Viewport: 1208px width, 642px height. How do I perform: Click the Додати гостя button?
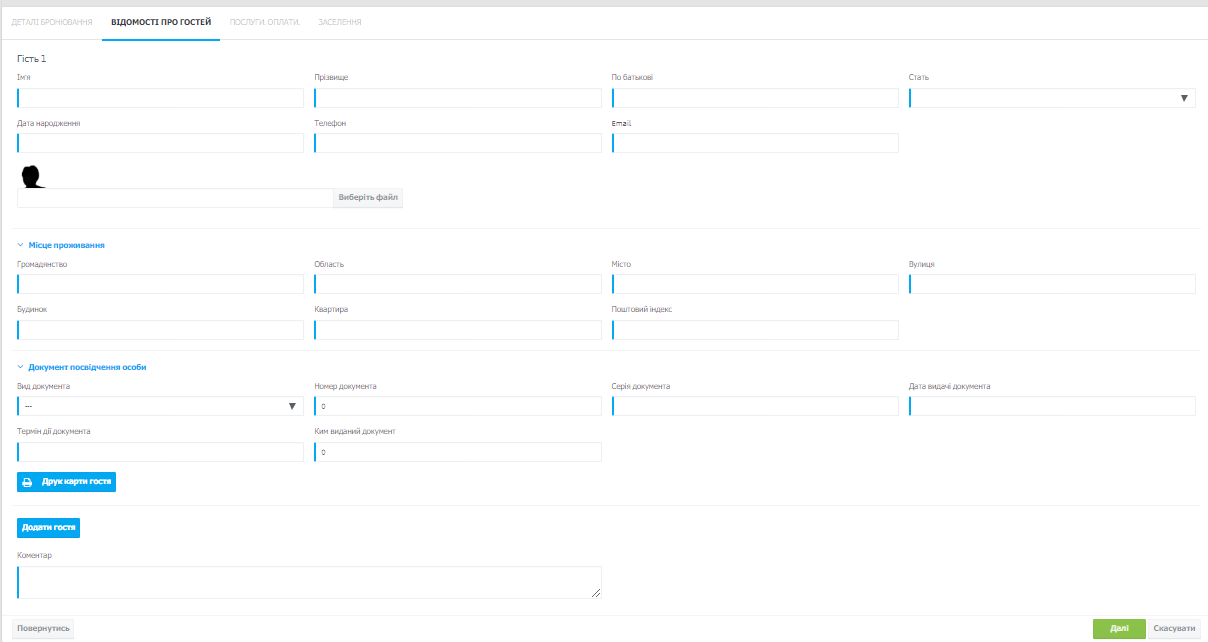[48, 527]
